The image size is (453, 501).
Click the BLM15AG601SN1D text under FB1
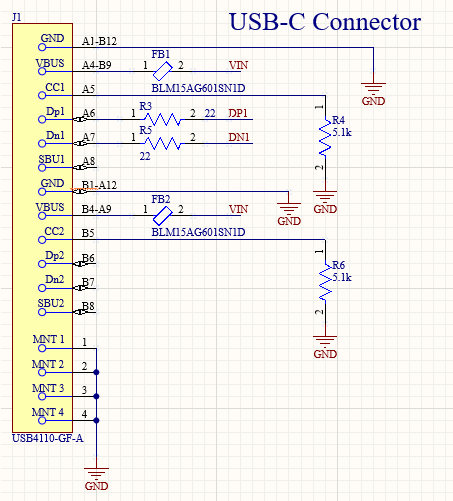[x=198, y=88]
